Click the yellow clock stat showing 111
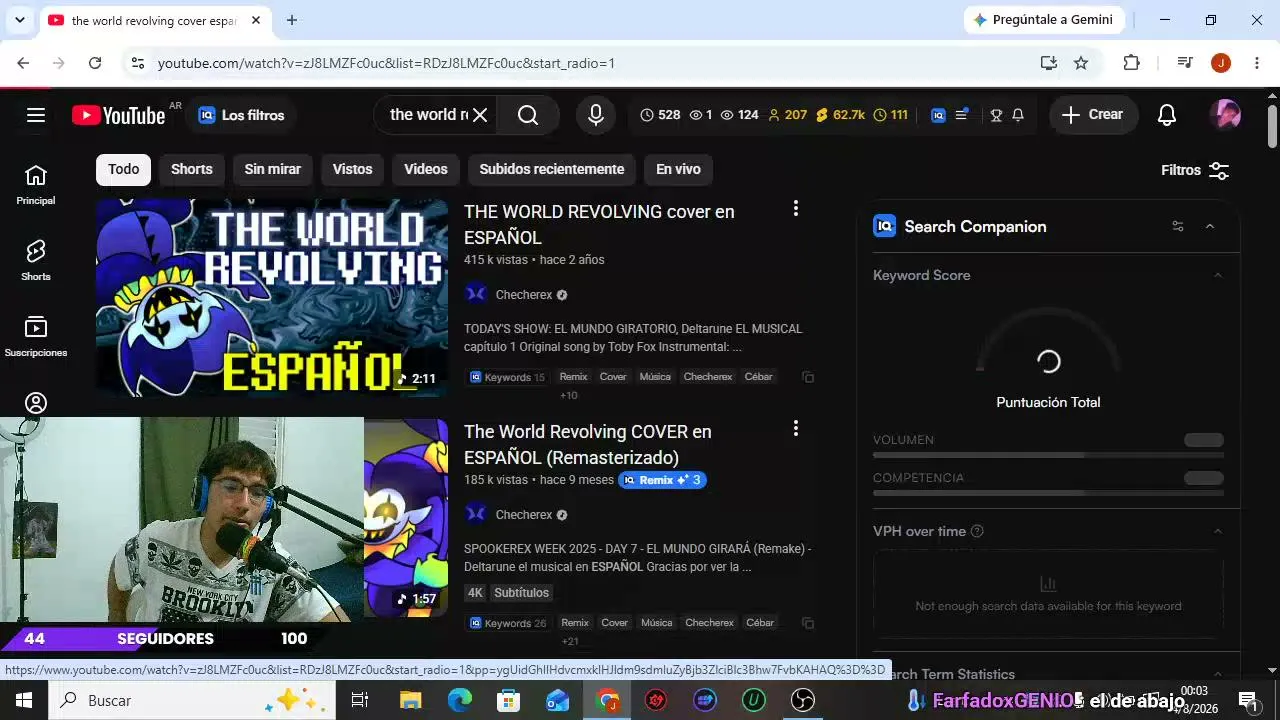The image size is (1280, 720). [890, 115]
